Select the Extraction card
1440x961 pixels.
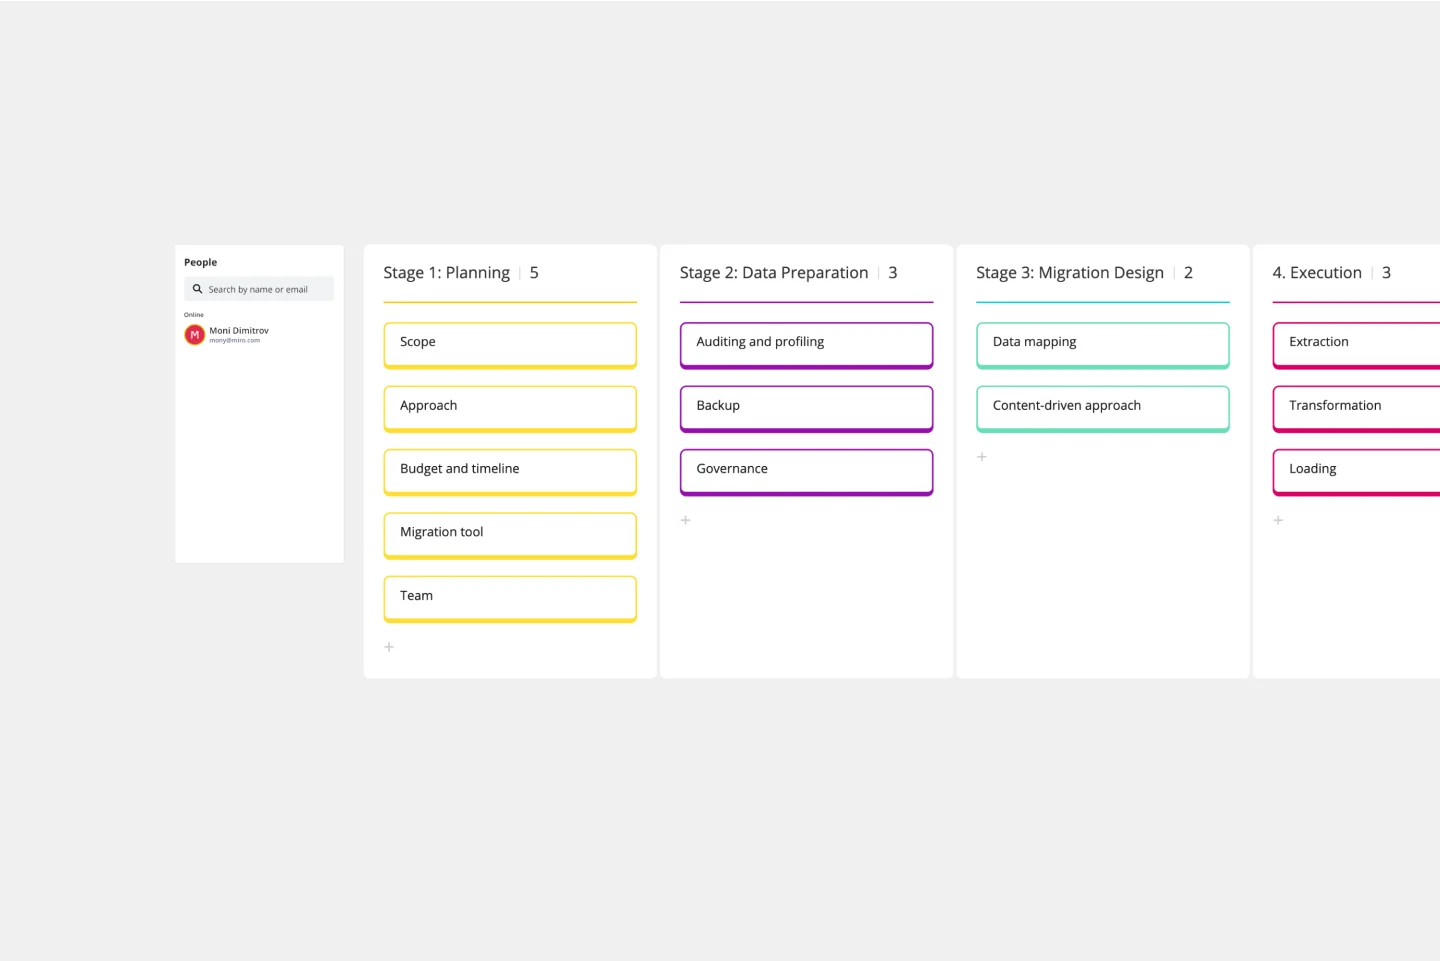tap(1356, 345)
